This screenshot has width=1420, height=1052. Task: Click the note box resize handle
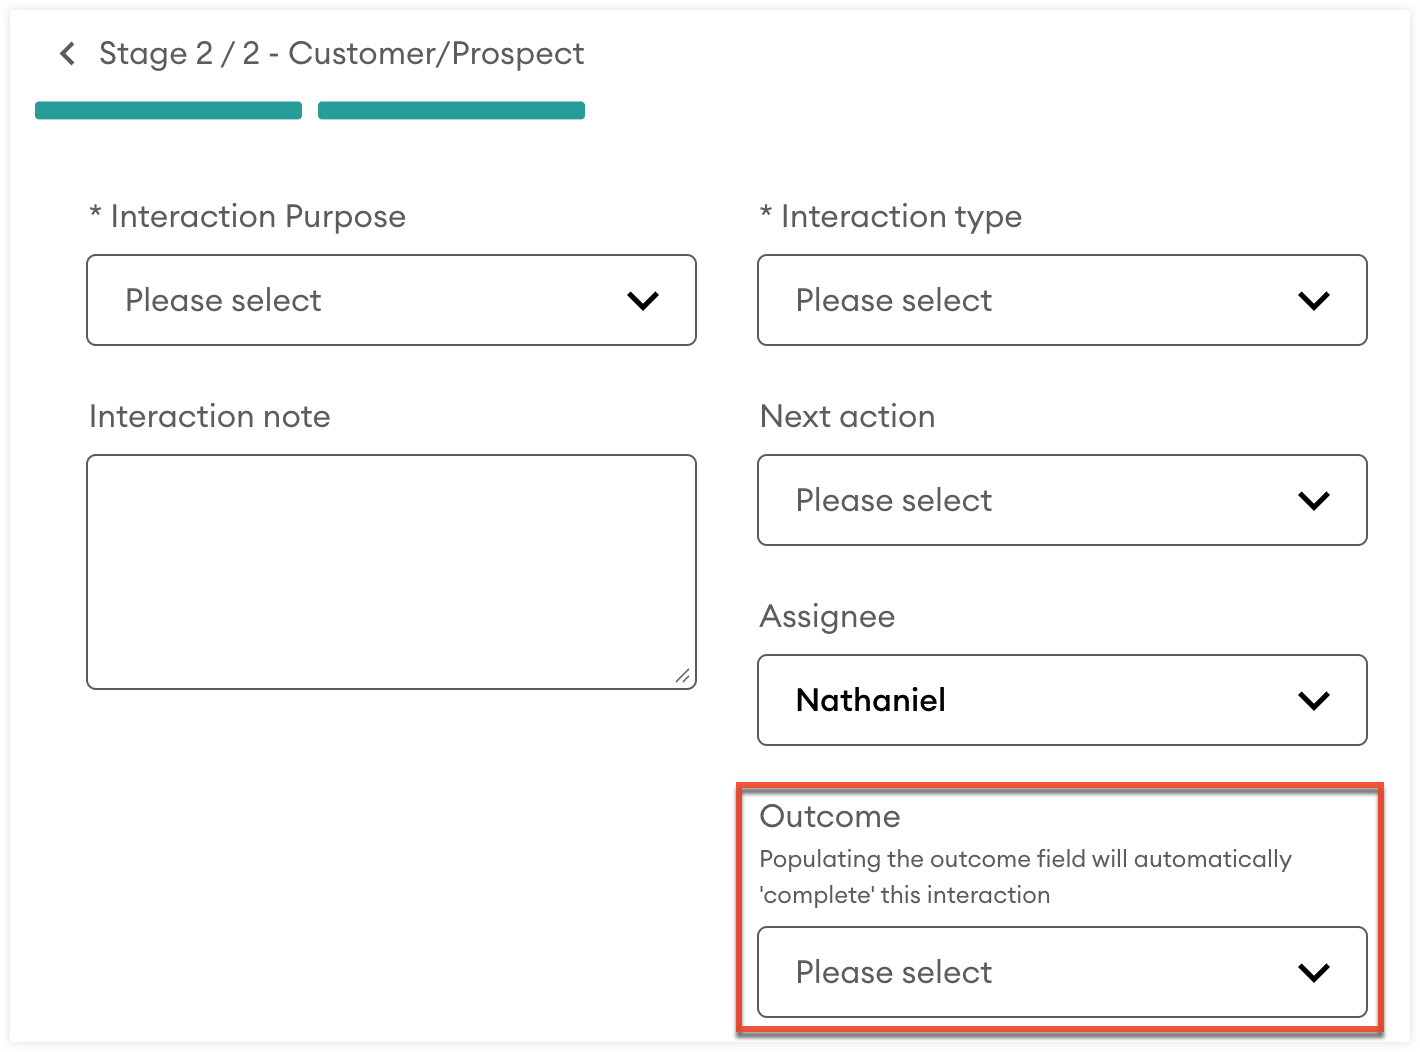click(x=682, y=676)
